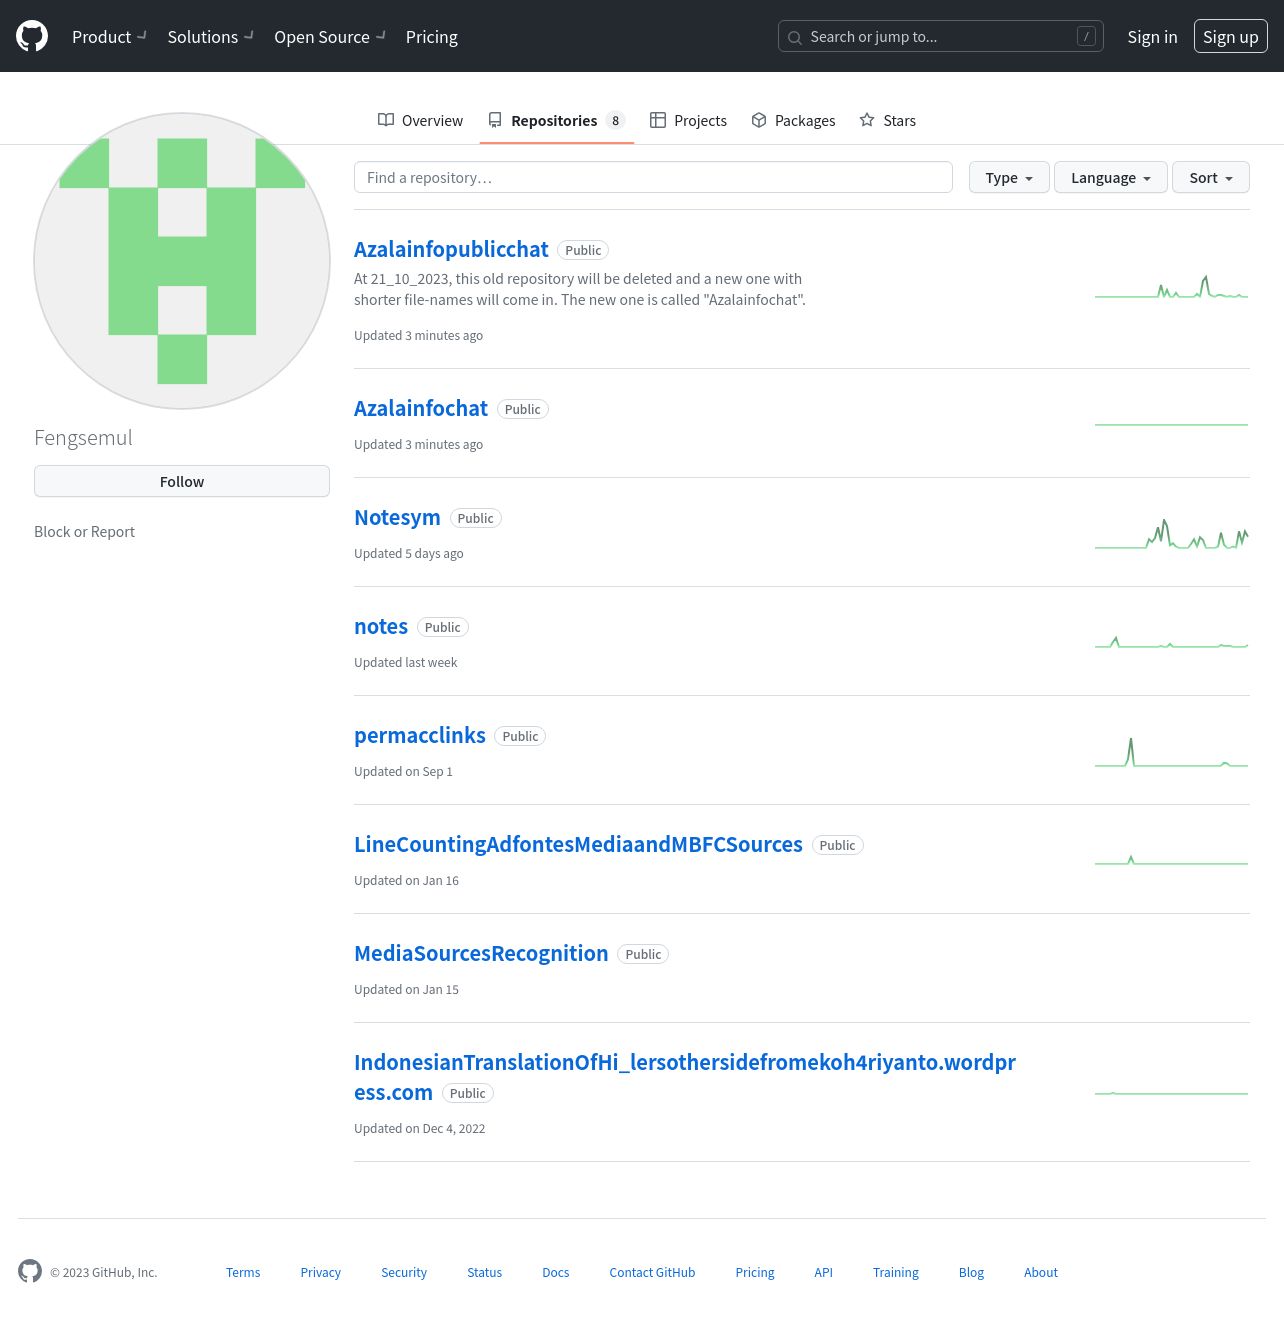Open the Privacy footer link
The width and height of the screenshot is (1284, 1333).
320,1272
